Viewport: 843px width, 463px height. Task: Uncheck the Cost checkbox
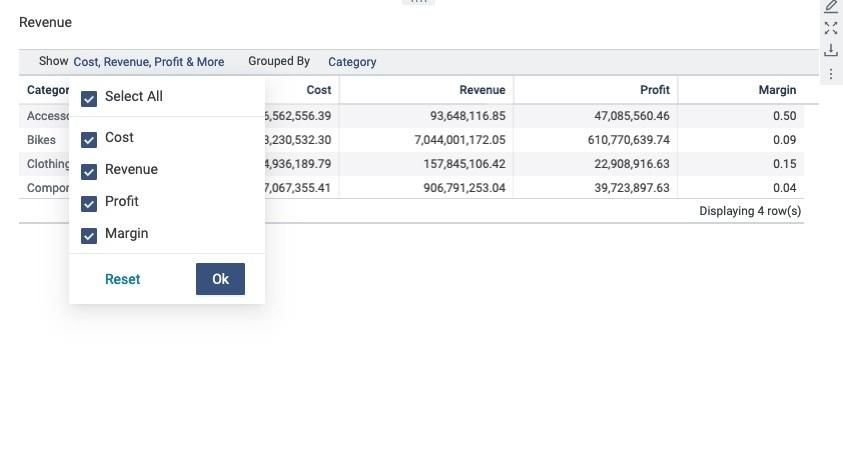[x=89, y=139]
